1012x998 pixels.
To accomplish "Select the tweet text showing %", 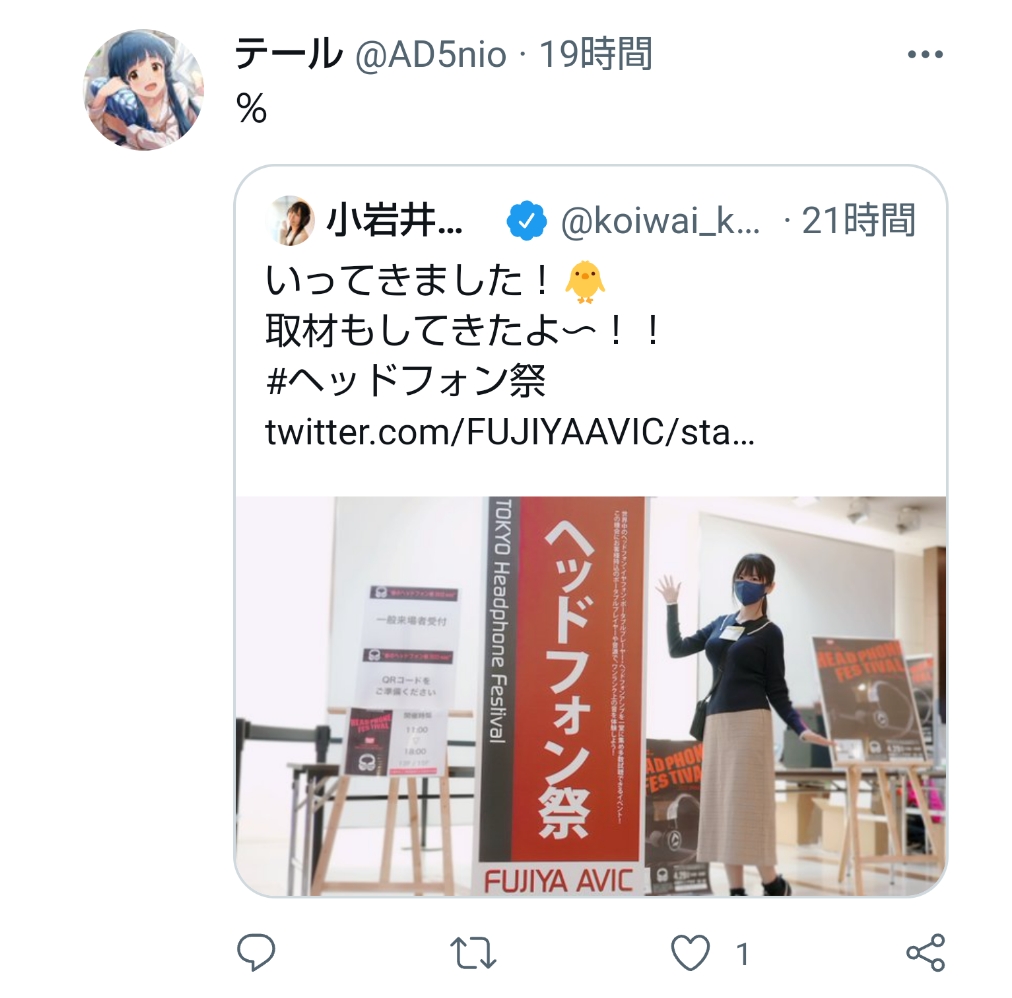I will coord(251,108).
